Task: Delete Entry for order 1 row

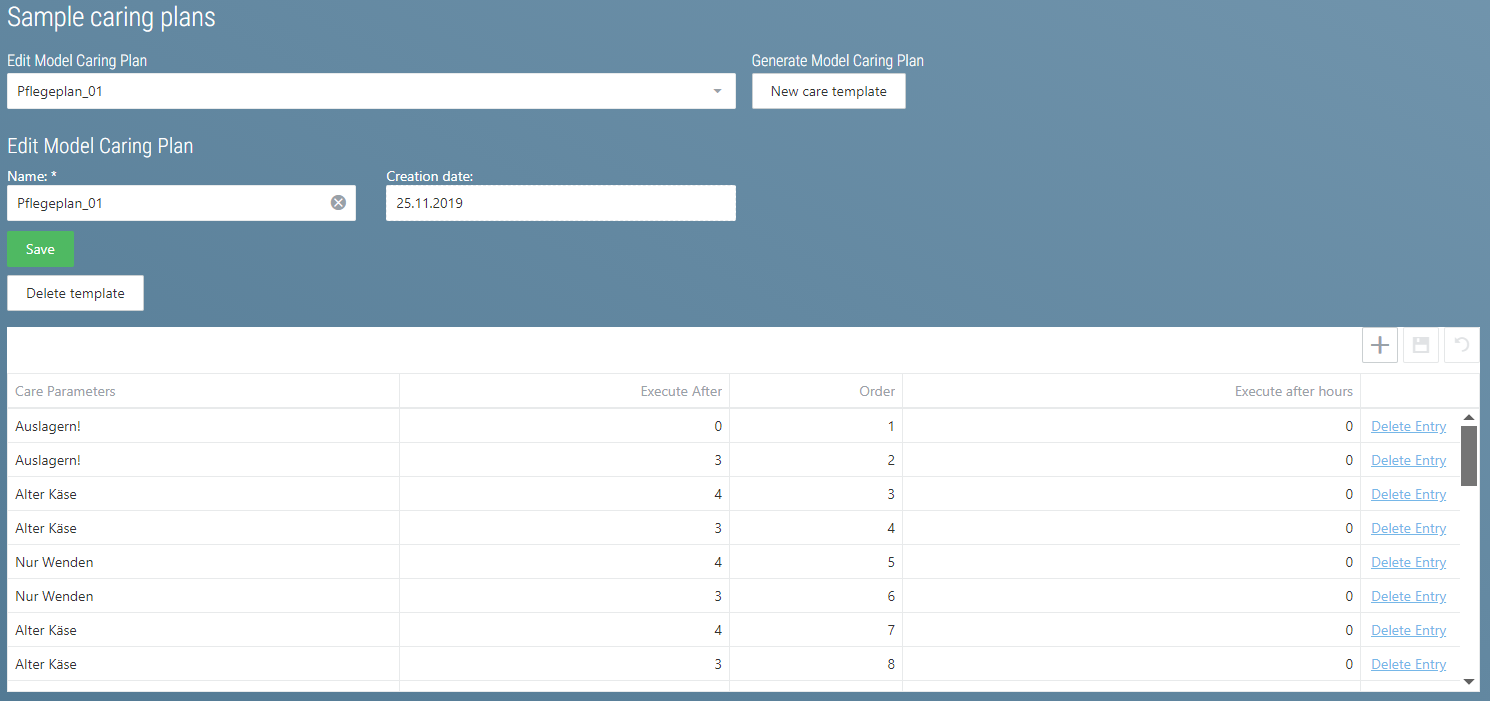Action: click(1408, 426)
